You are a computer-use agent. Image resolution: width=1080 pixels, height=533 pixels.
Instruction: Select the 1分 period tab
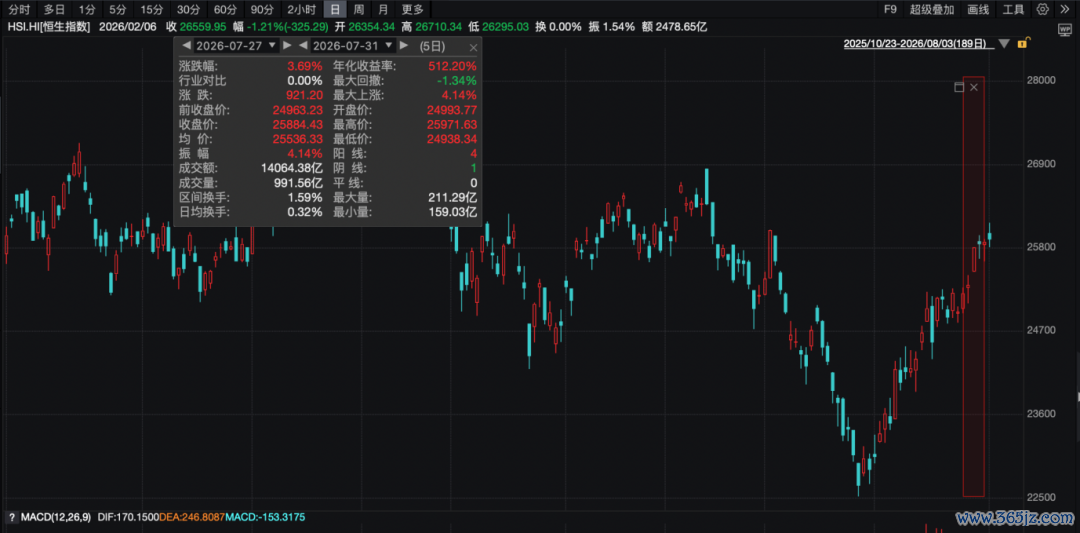tap(87, 10)
